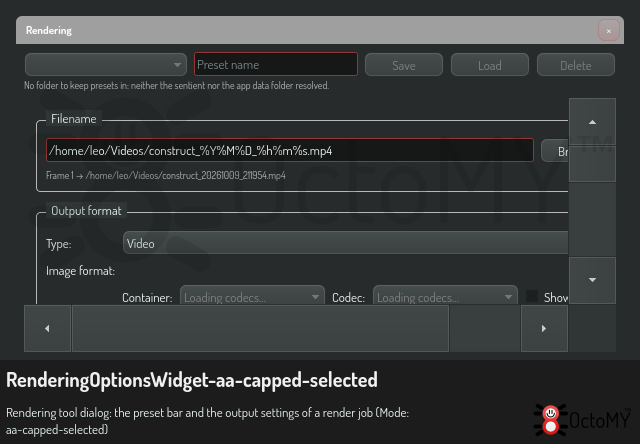Open the Type dropdown showing Video
Image resolution: width=640 pixels, height=444 pixels.
[345, 243]
